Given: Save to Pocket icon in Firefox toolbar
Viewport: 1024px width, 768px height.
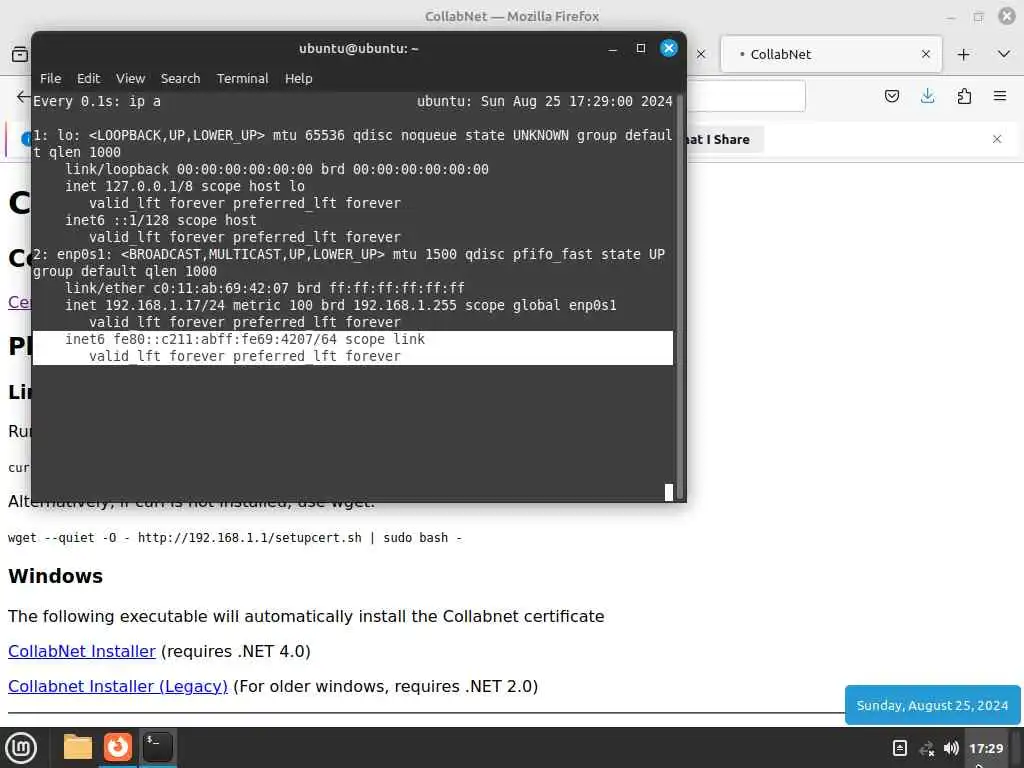Looking at the screenshot, I should (891, 97).
